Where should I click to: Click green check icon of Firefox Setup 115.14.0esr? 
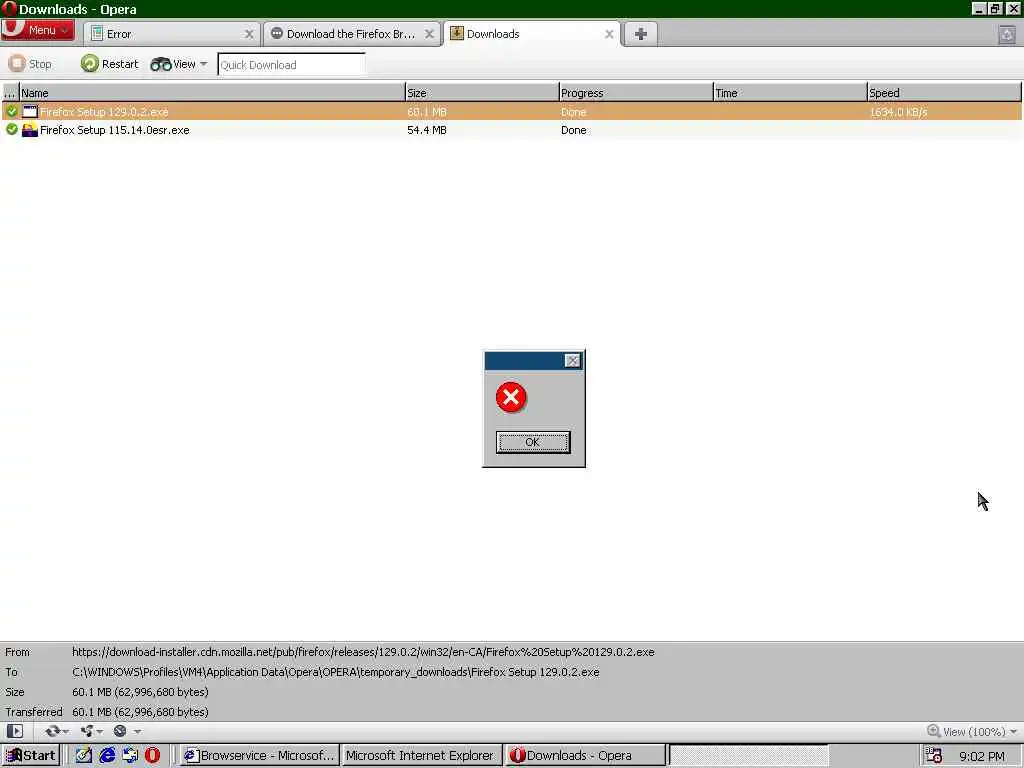(12, 130)
